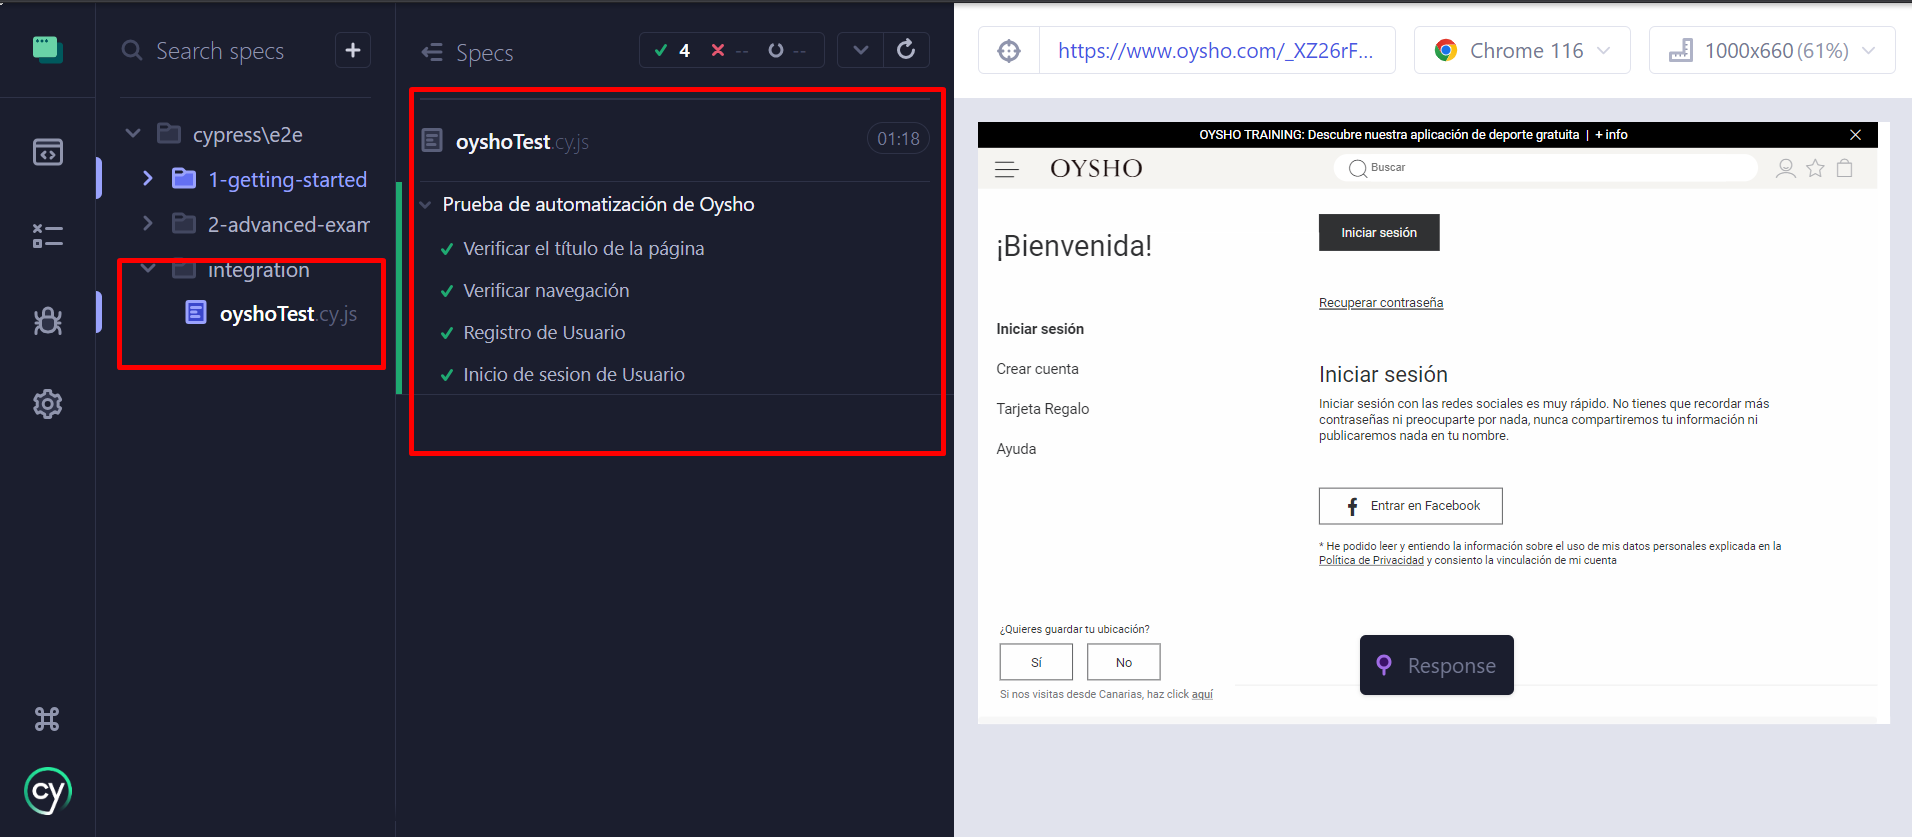The image size is (1912, 837).
Task: Open keyboard shortcuts command icon
Action: tap(47, 719)
